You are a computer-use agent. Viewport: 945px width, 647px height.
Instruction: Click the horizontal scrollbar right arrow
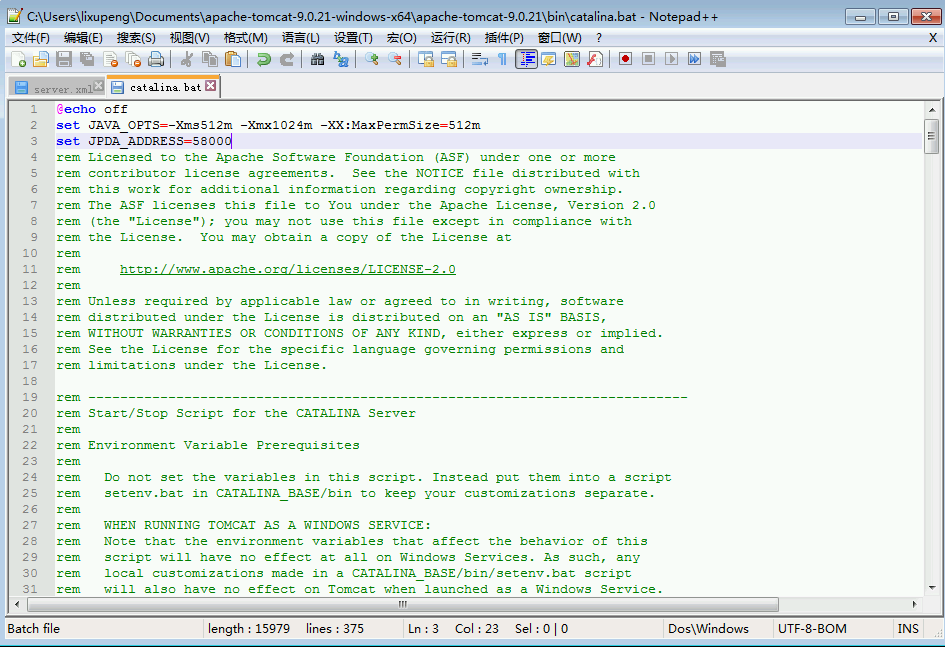[914, 604]
